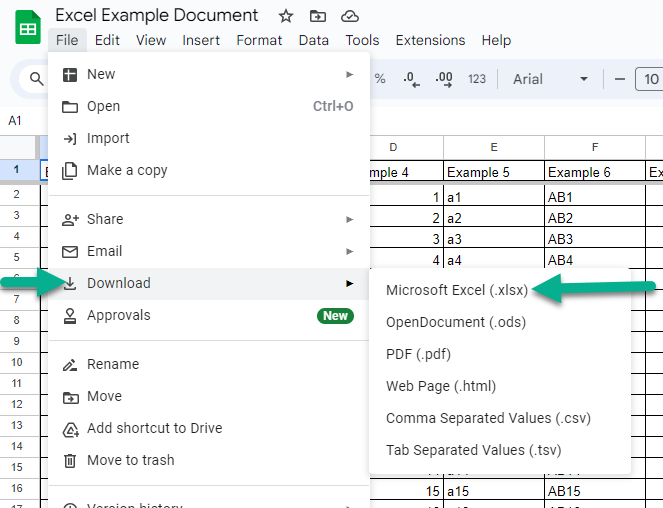Click the Make a copy icon

70,171
